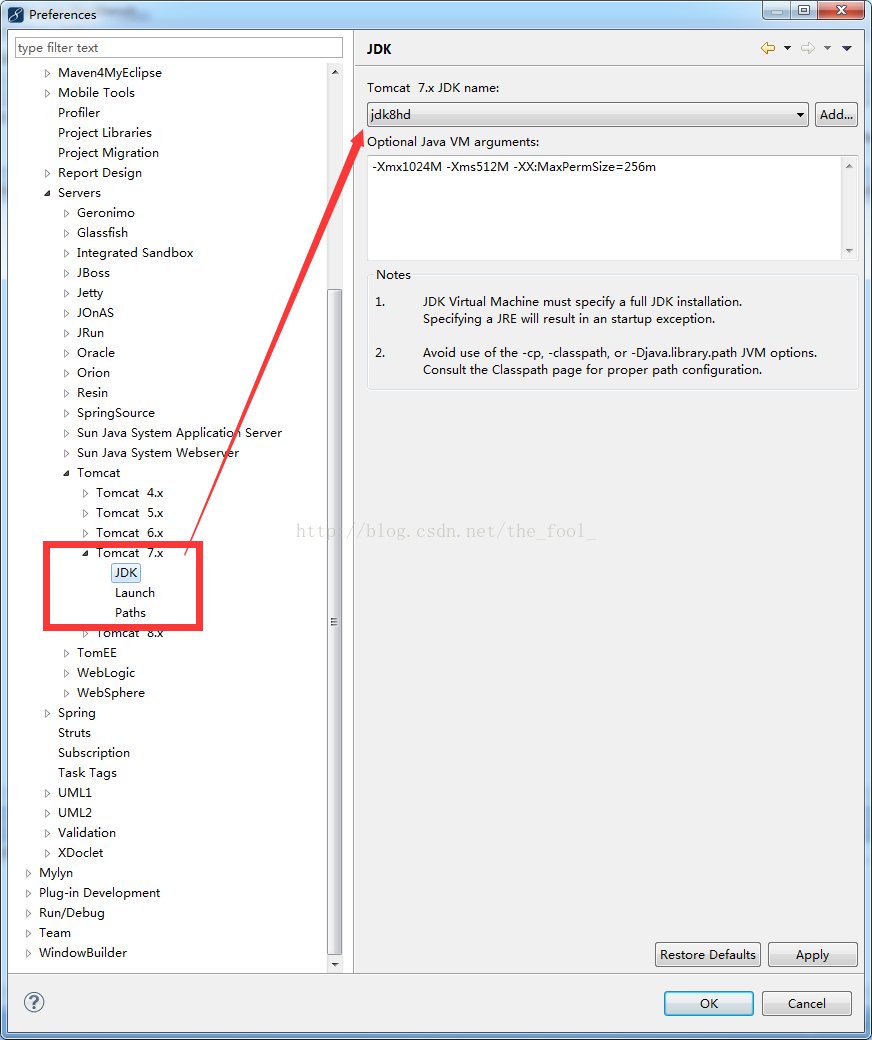
Task: Select Oracle server entry
Action: click(x=95, y=352)
